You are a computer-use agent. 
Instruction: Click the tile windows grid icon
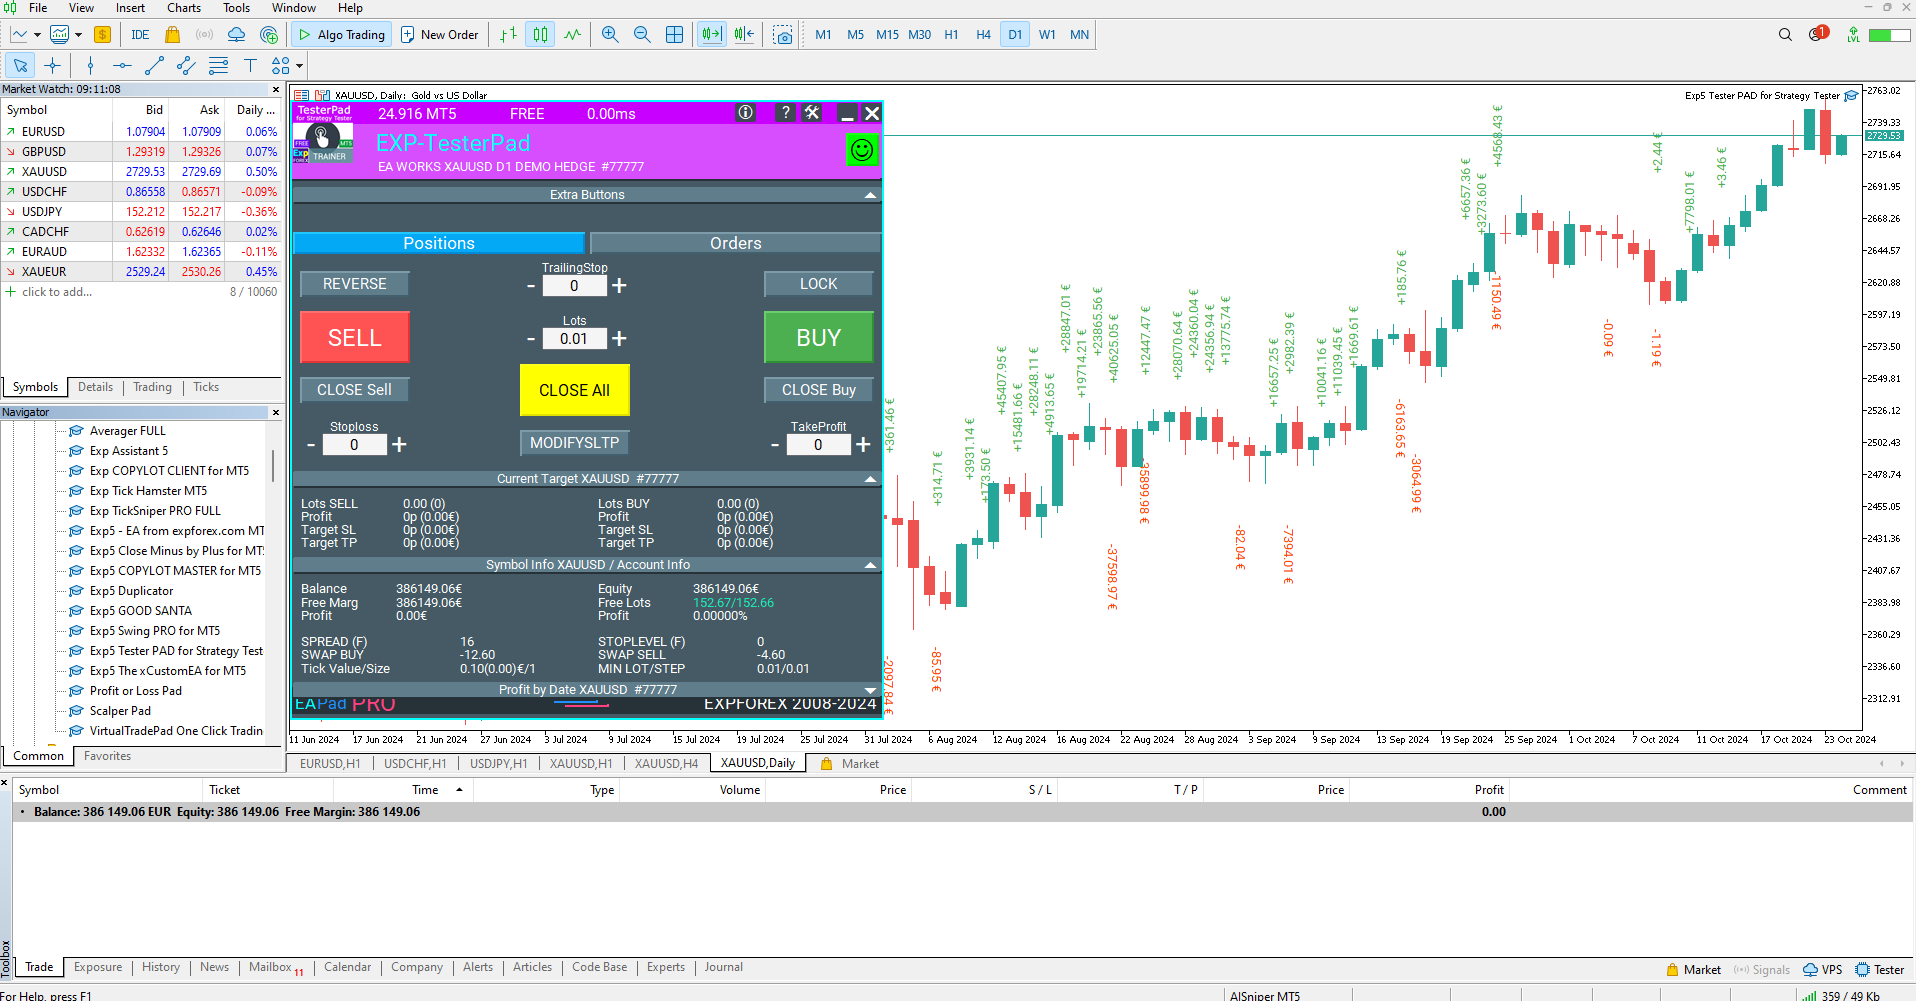click(675, 35)
